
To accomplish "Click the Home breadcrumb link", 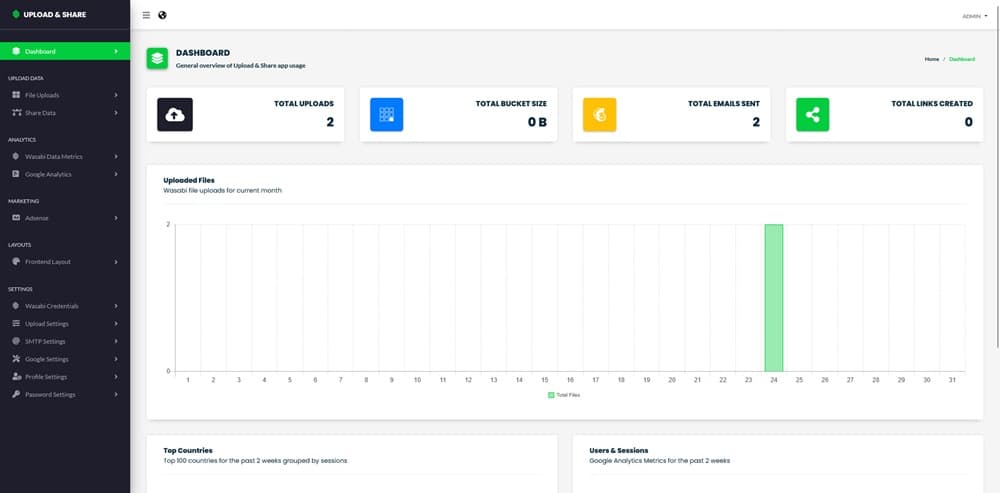I will pyautogui.click(x=931, y=59).
